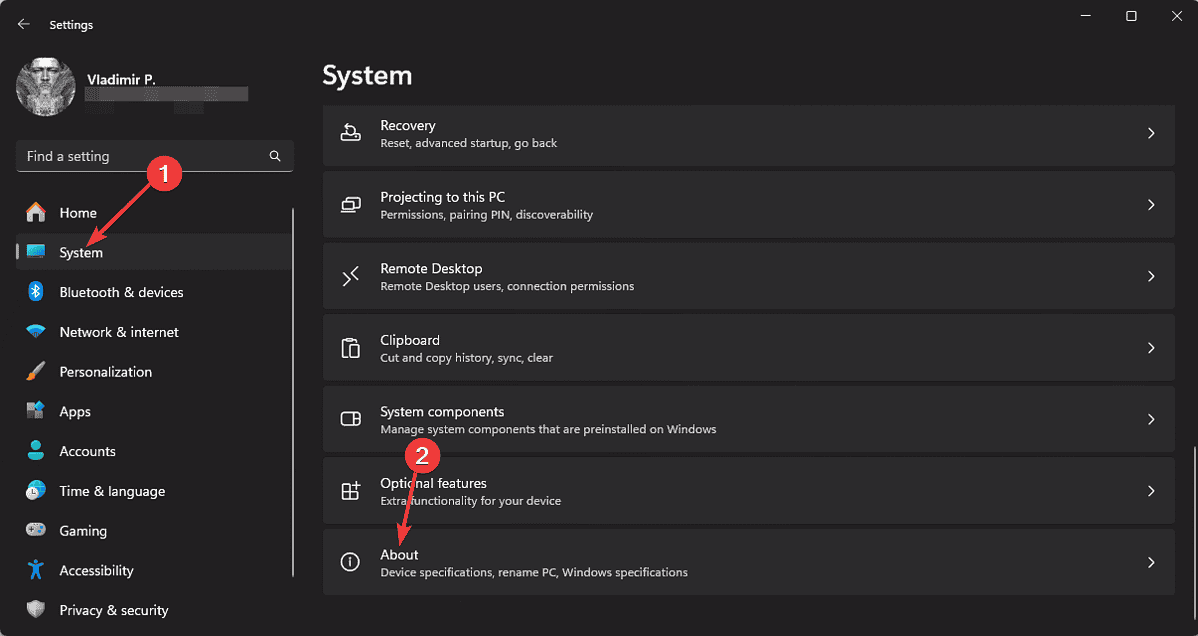Expand the Projecting to this PC chevron
1198x636 pixels.
(x=1151, y=204)
